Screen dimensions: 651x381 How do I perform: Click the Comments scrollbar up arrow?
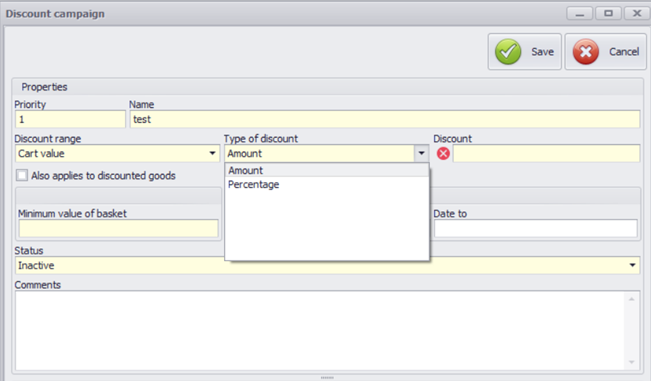coord(631,299)
